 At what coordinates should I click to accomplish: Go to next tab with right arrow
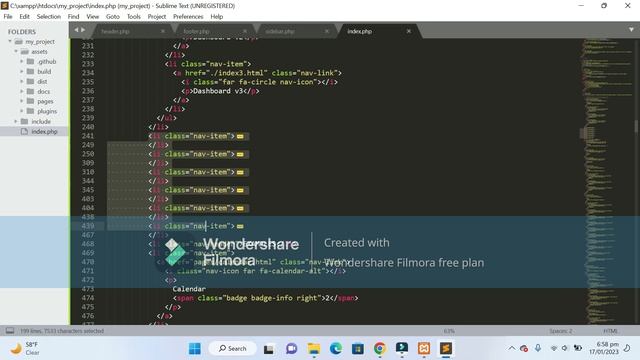(x=83, y=30)
